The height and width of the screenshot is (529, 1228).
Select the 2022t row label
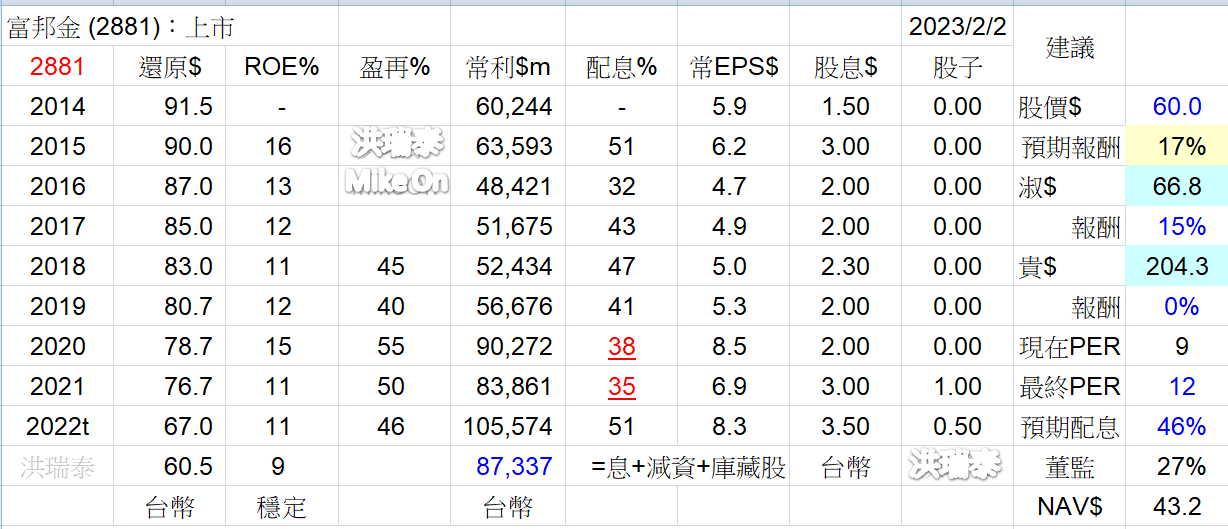[x=59, y=427]
